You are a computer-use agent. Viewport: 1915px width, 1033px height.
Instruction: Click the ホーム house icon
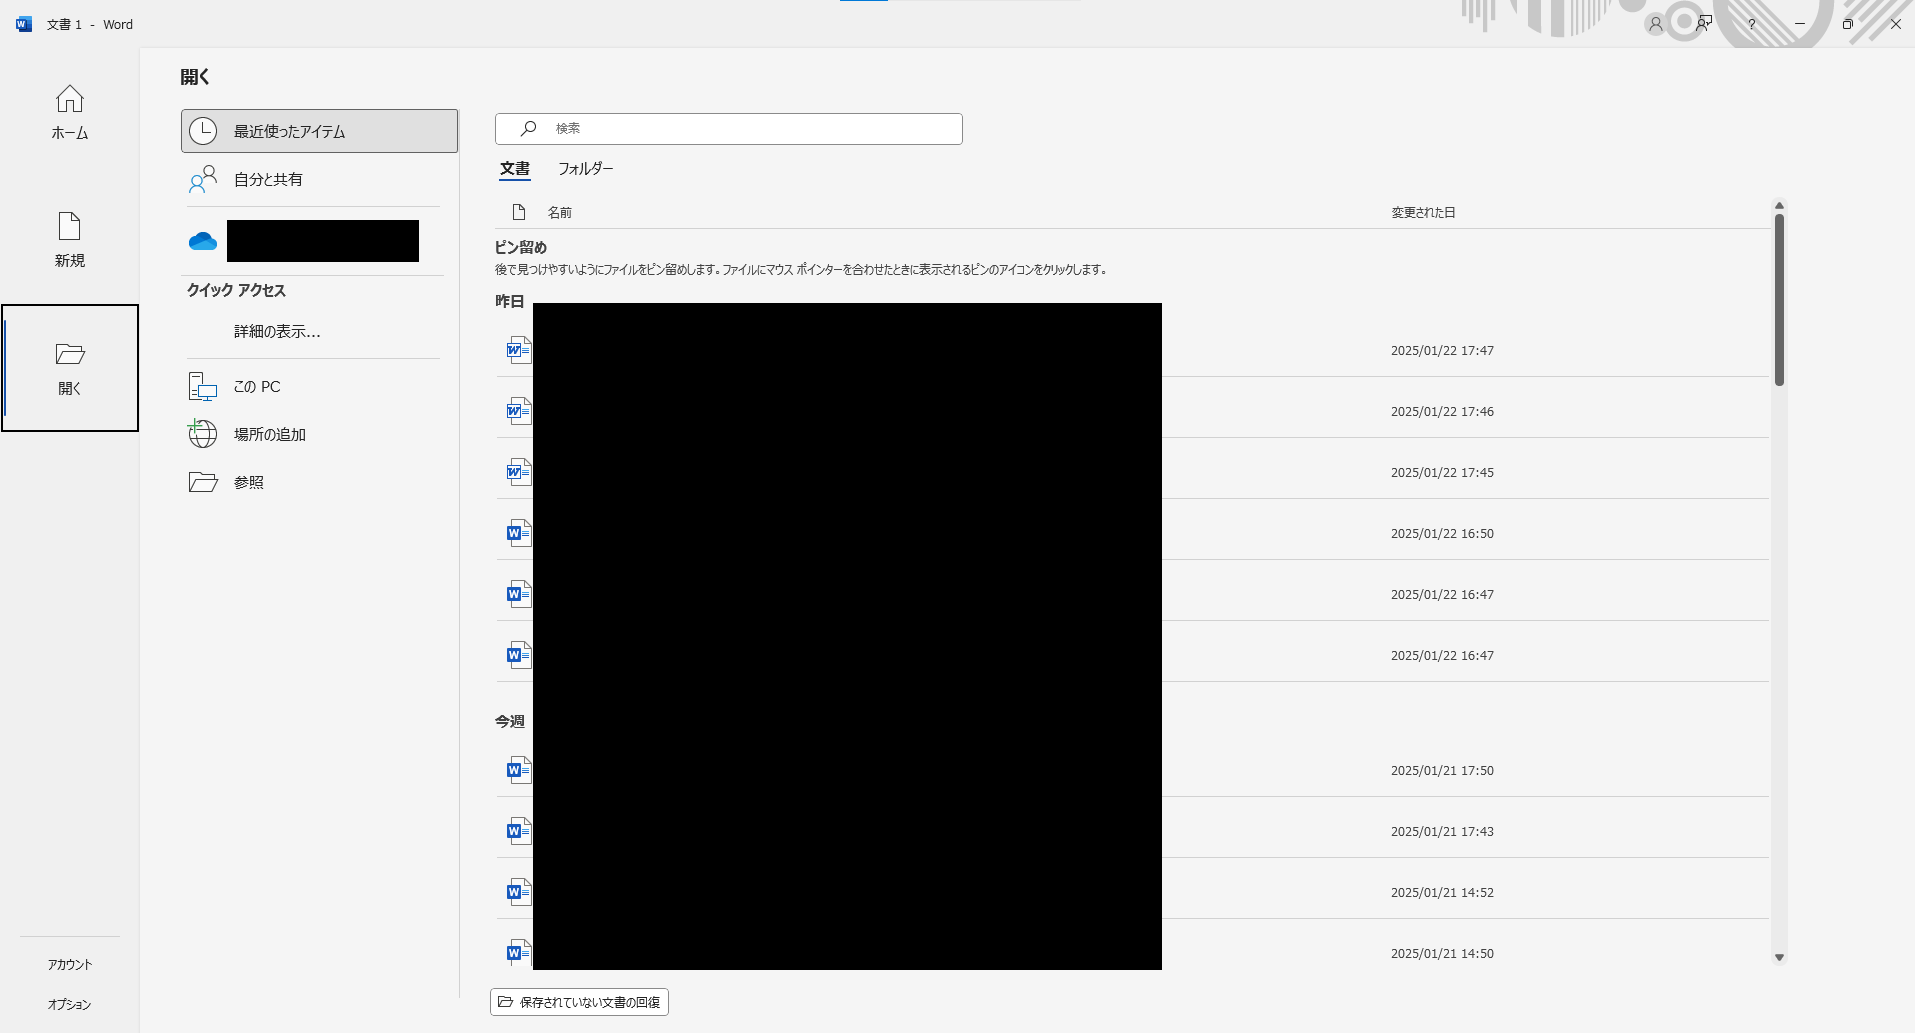pyautogui.click(x=69, y=99)
